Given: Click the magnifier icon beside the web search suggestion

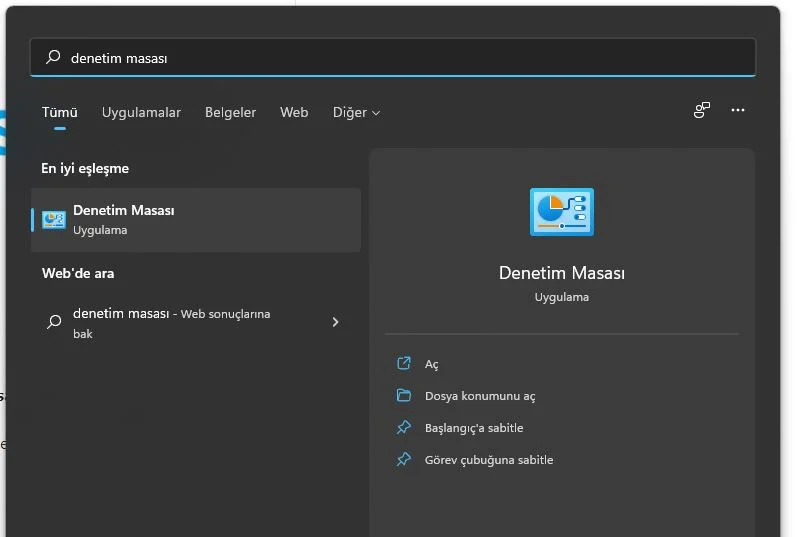Looking at the screenshot, I should [54, 322].
